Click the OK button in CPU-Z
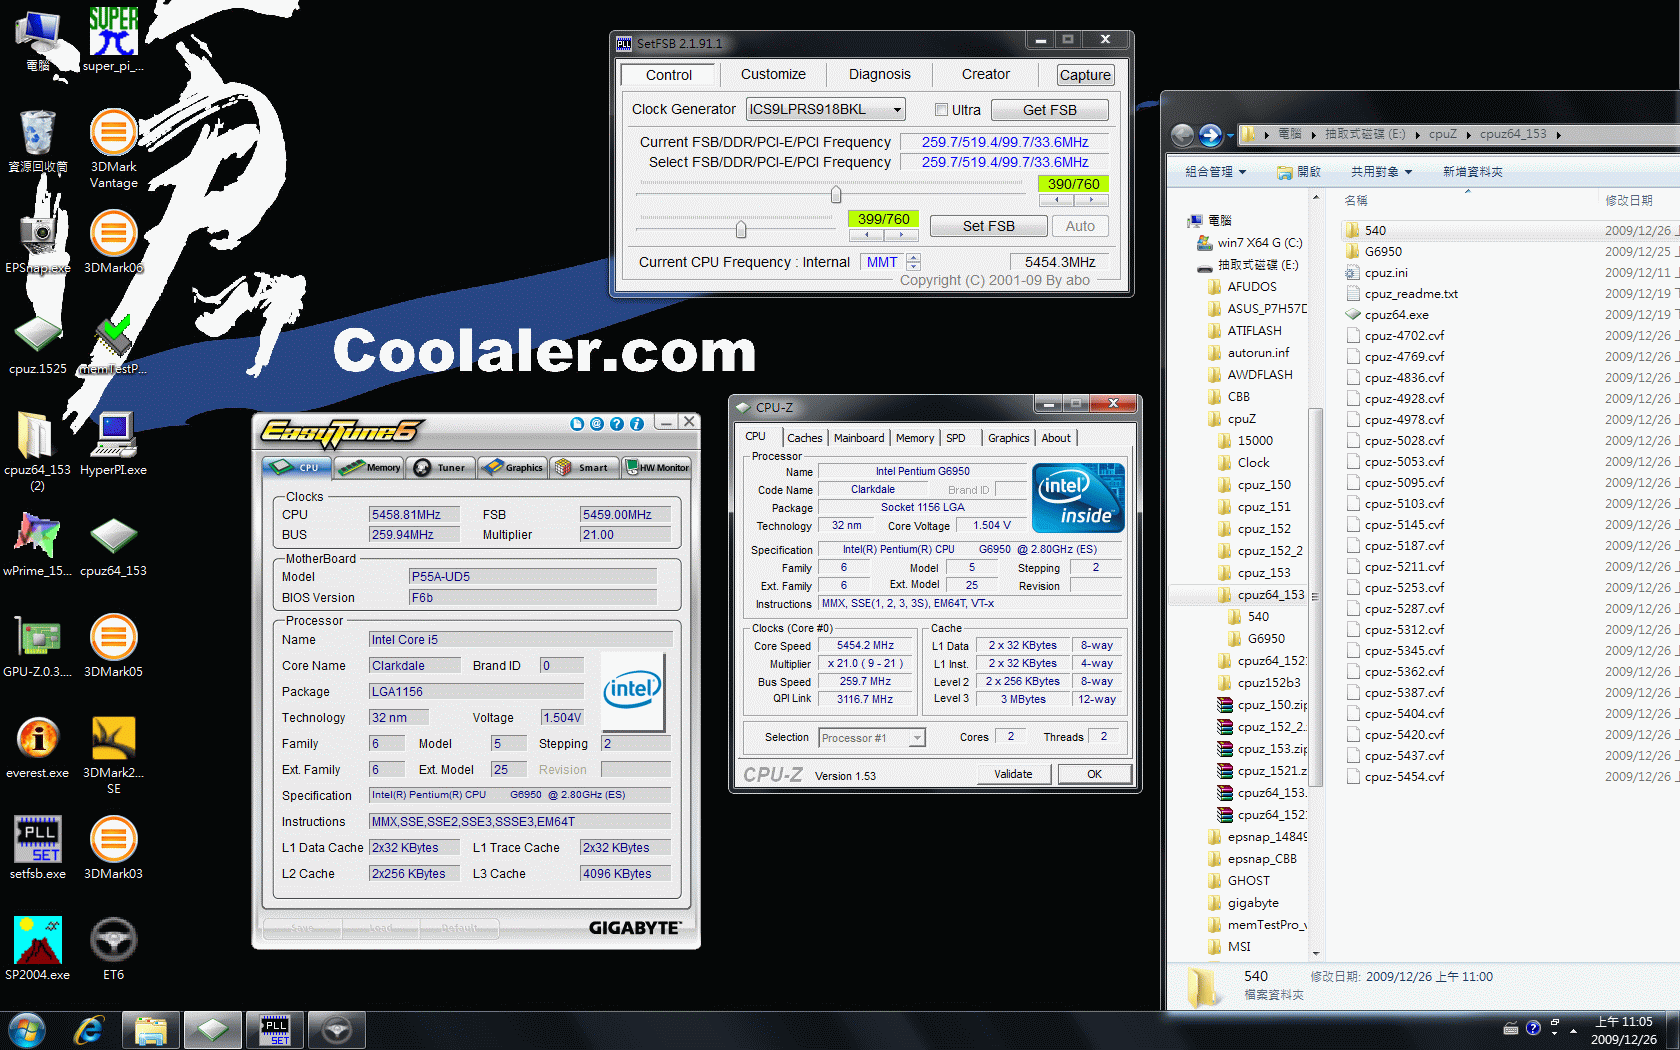The image size is (1680, 1050). click(1095, 774)
